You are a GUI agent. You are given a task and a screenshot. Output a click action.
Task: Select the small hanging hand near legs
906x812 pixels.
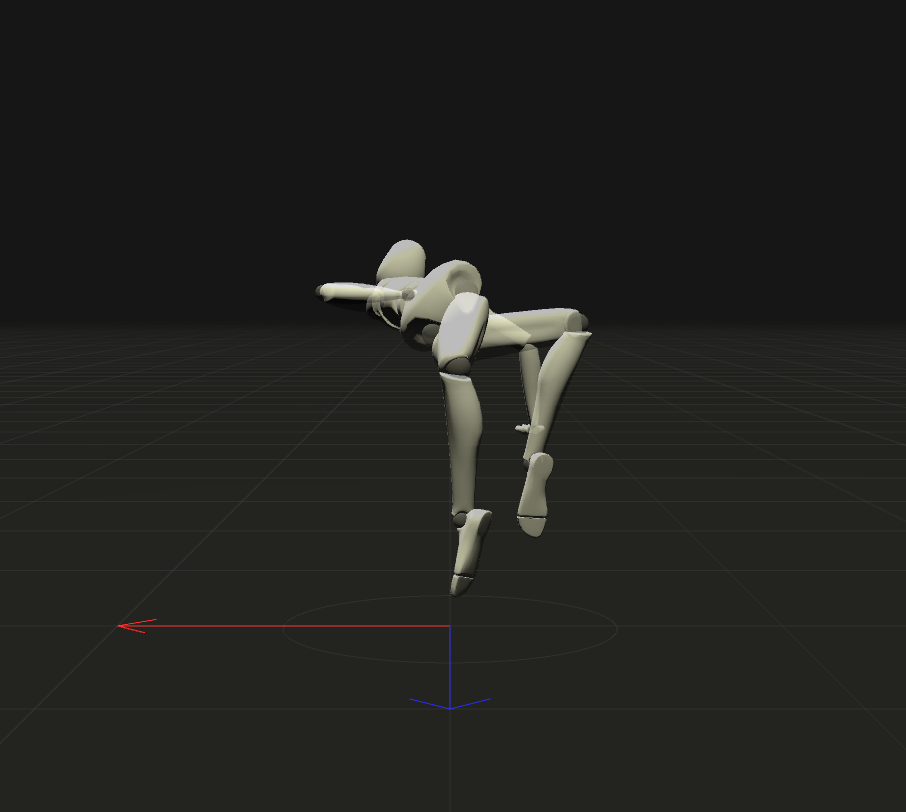(528, 428)
